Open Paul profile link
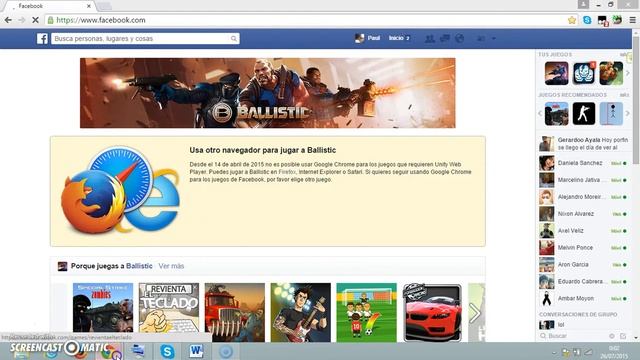Viewport: 640px width, 360px height. coord(367,38)
